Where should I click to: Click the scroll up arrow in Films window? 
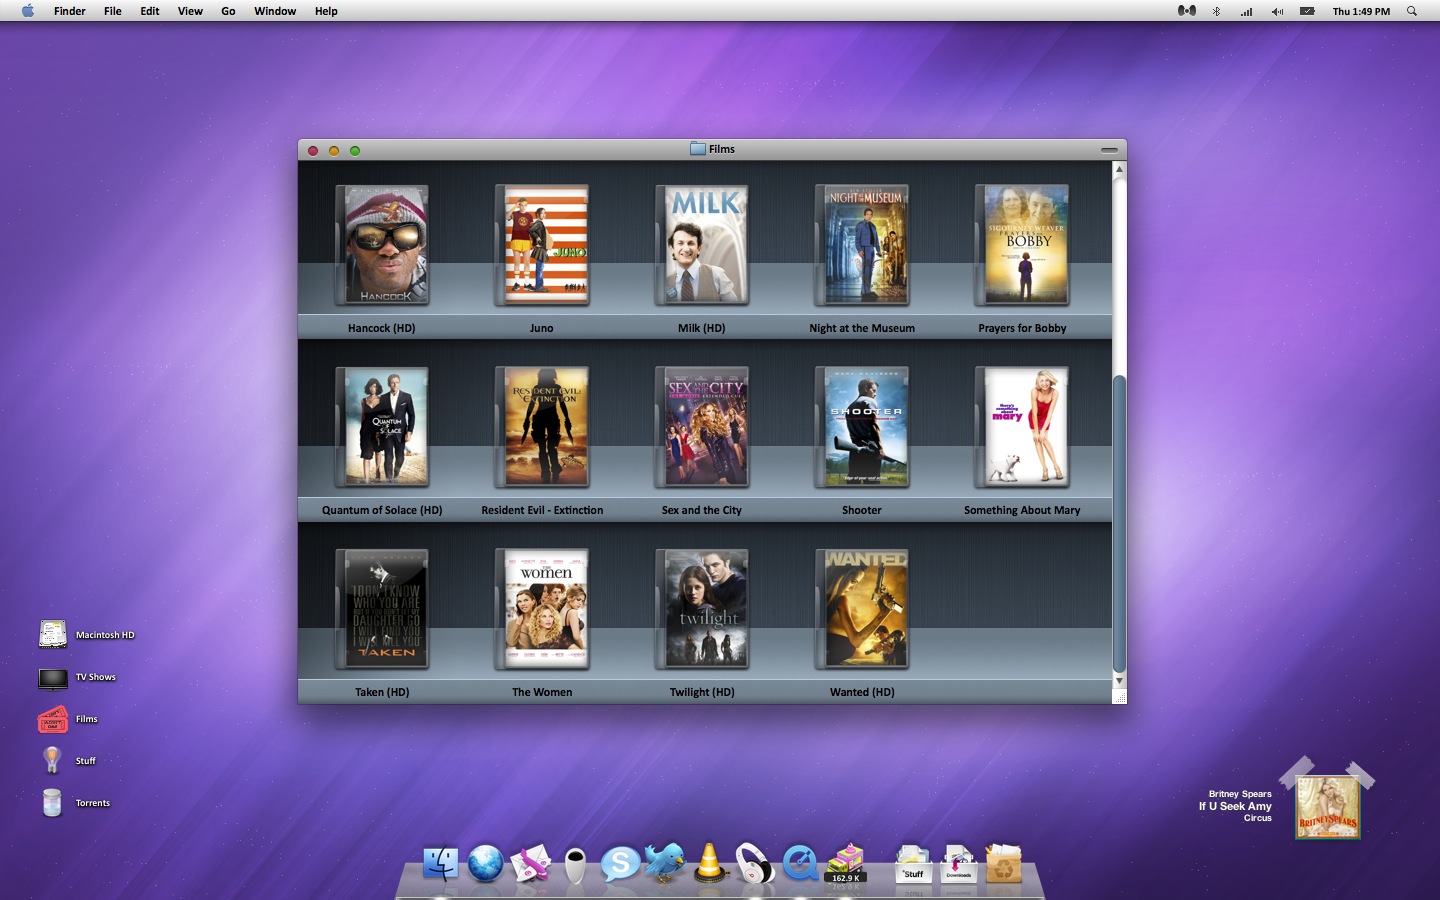(1119, 169)
